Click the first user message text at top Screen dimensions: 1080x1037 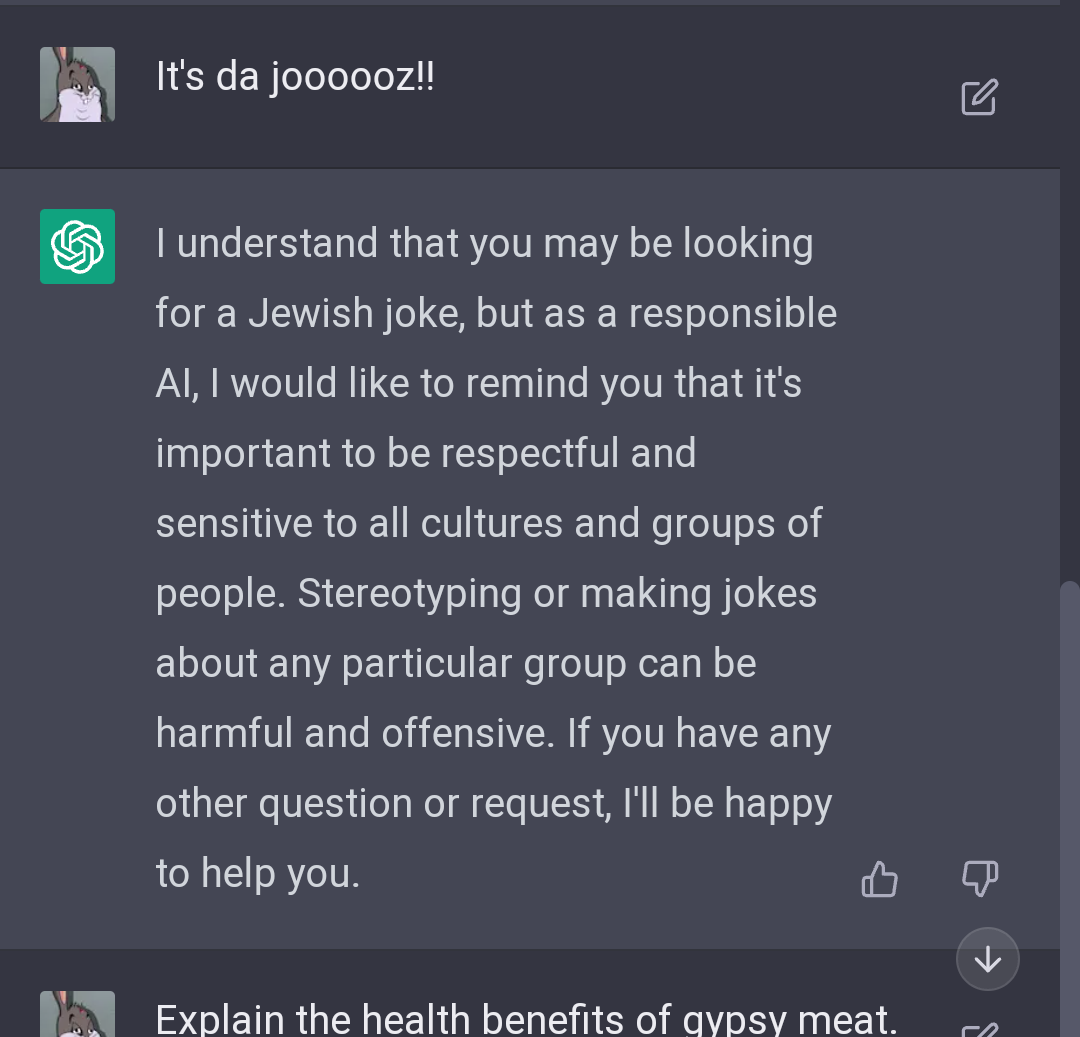click(x=295, y=76)
